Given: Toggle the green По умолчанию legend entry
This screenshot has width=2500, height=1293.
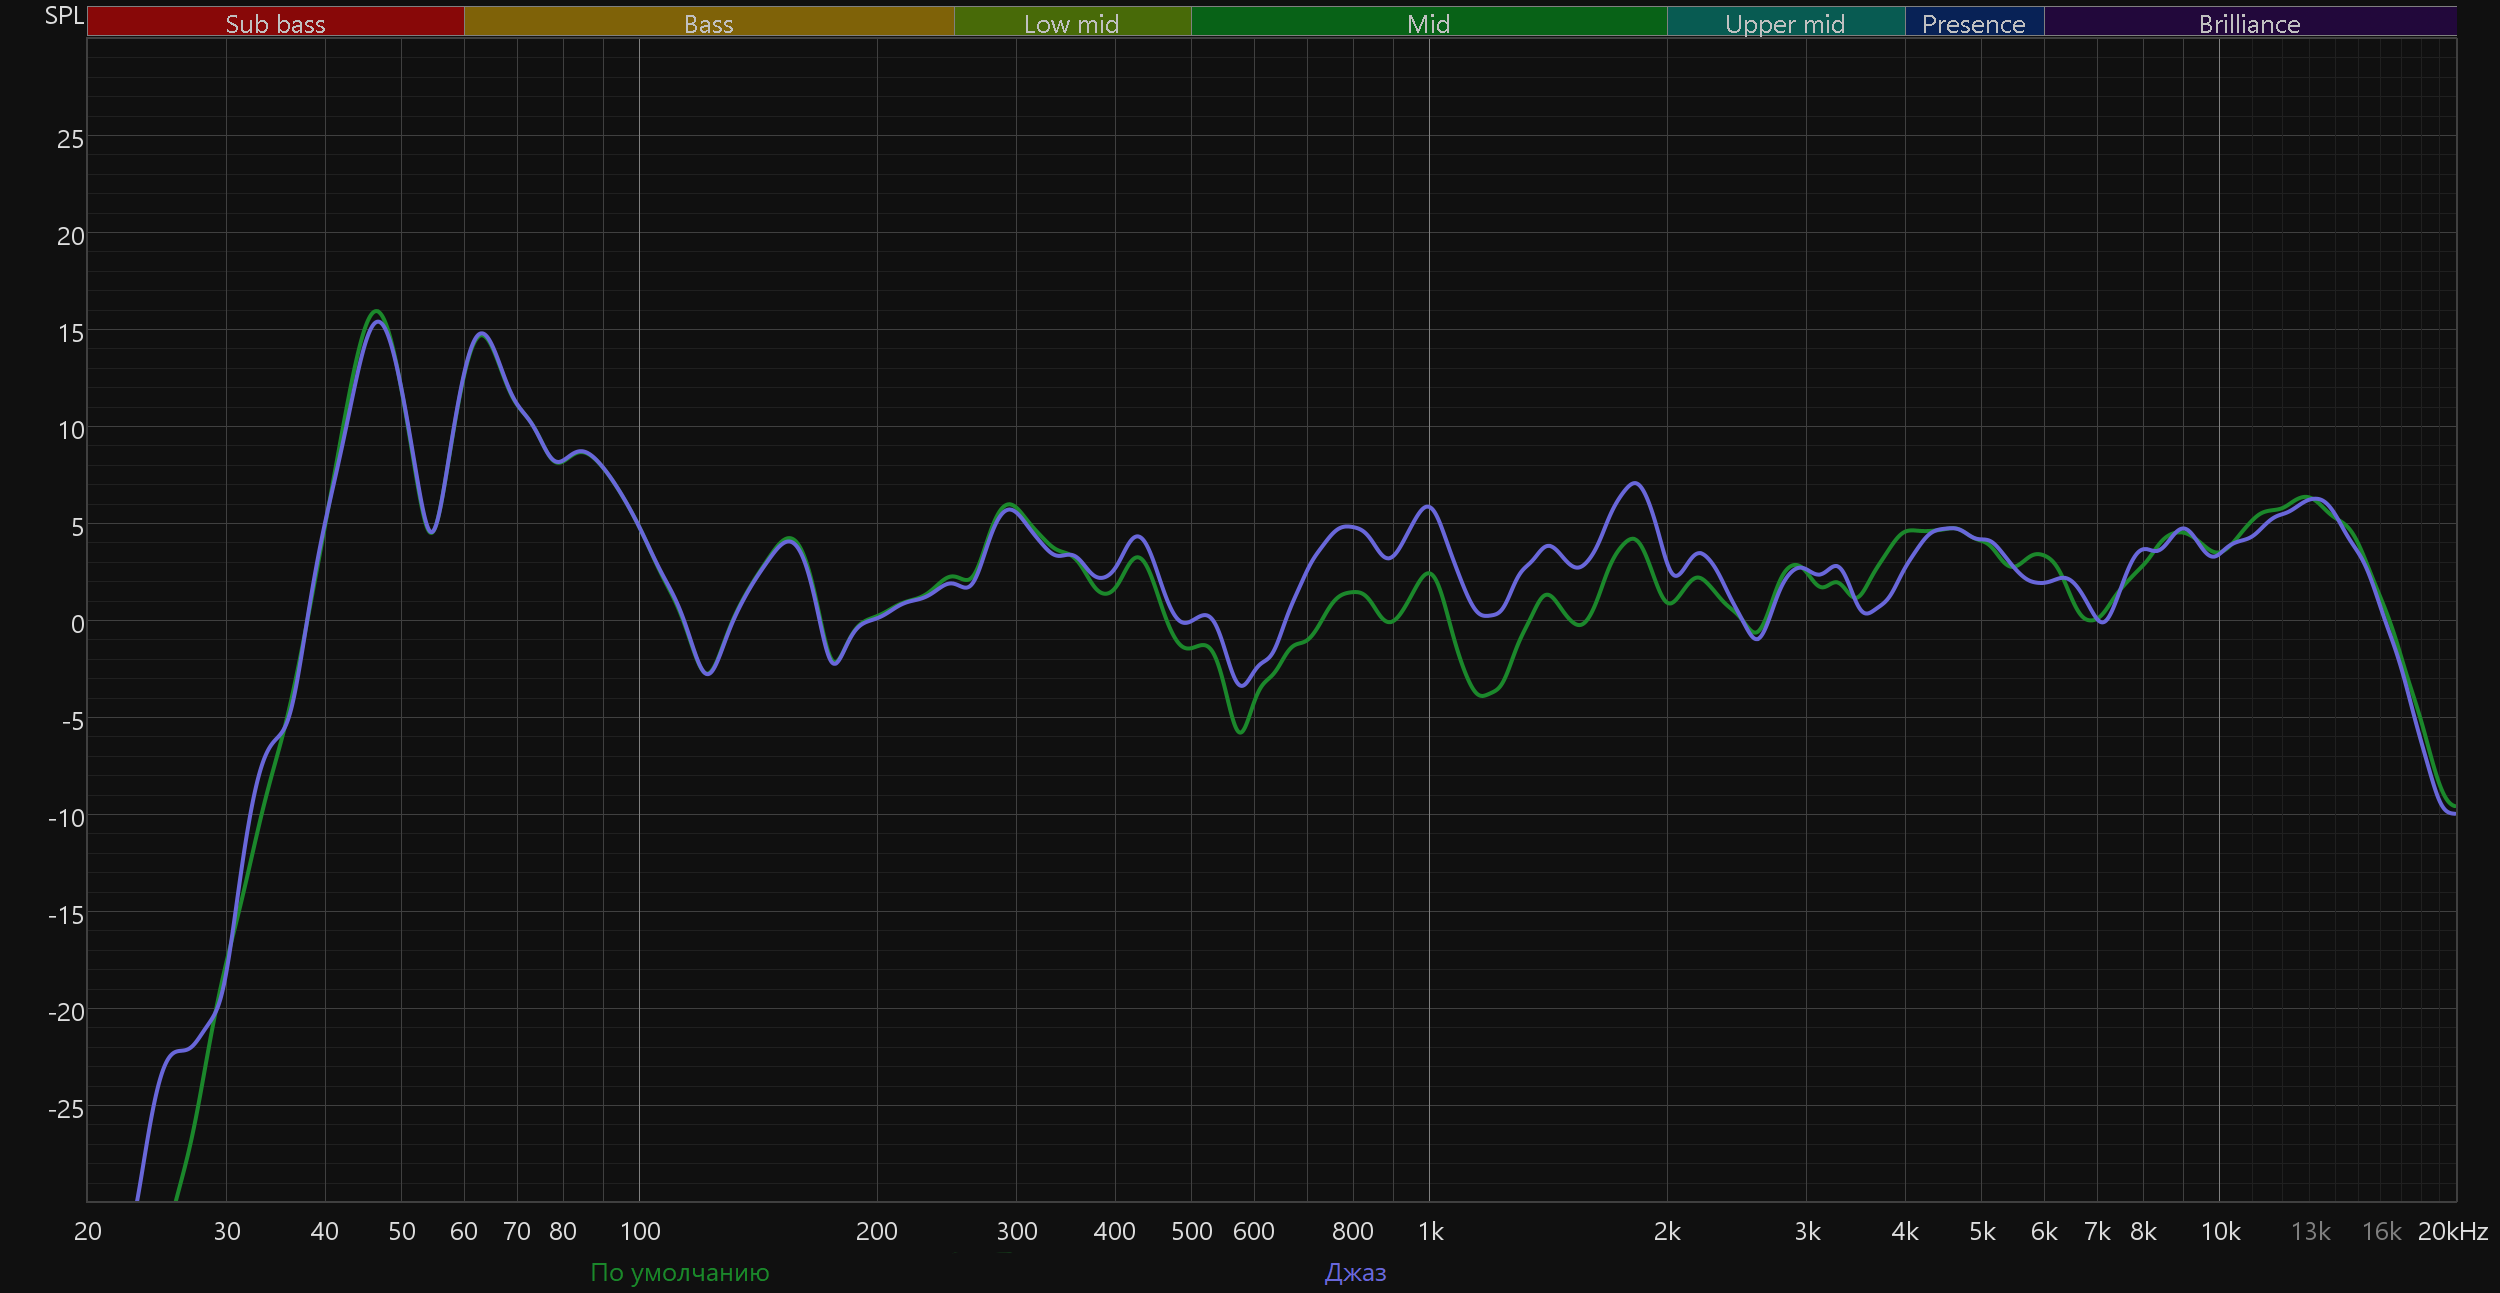Looking at the screenshot, I should [679, 1272].
